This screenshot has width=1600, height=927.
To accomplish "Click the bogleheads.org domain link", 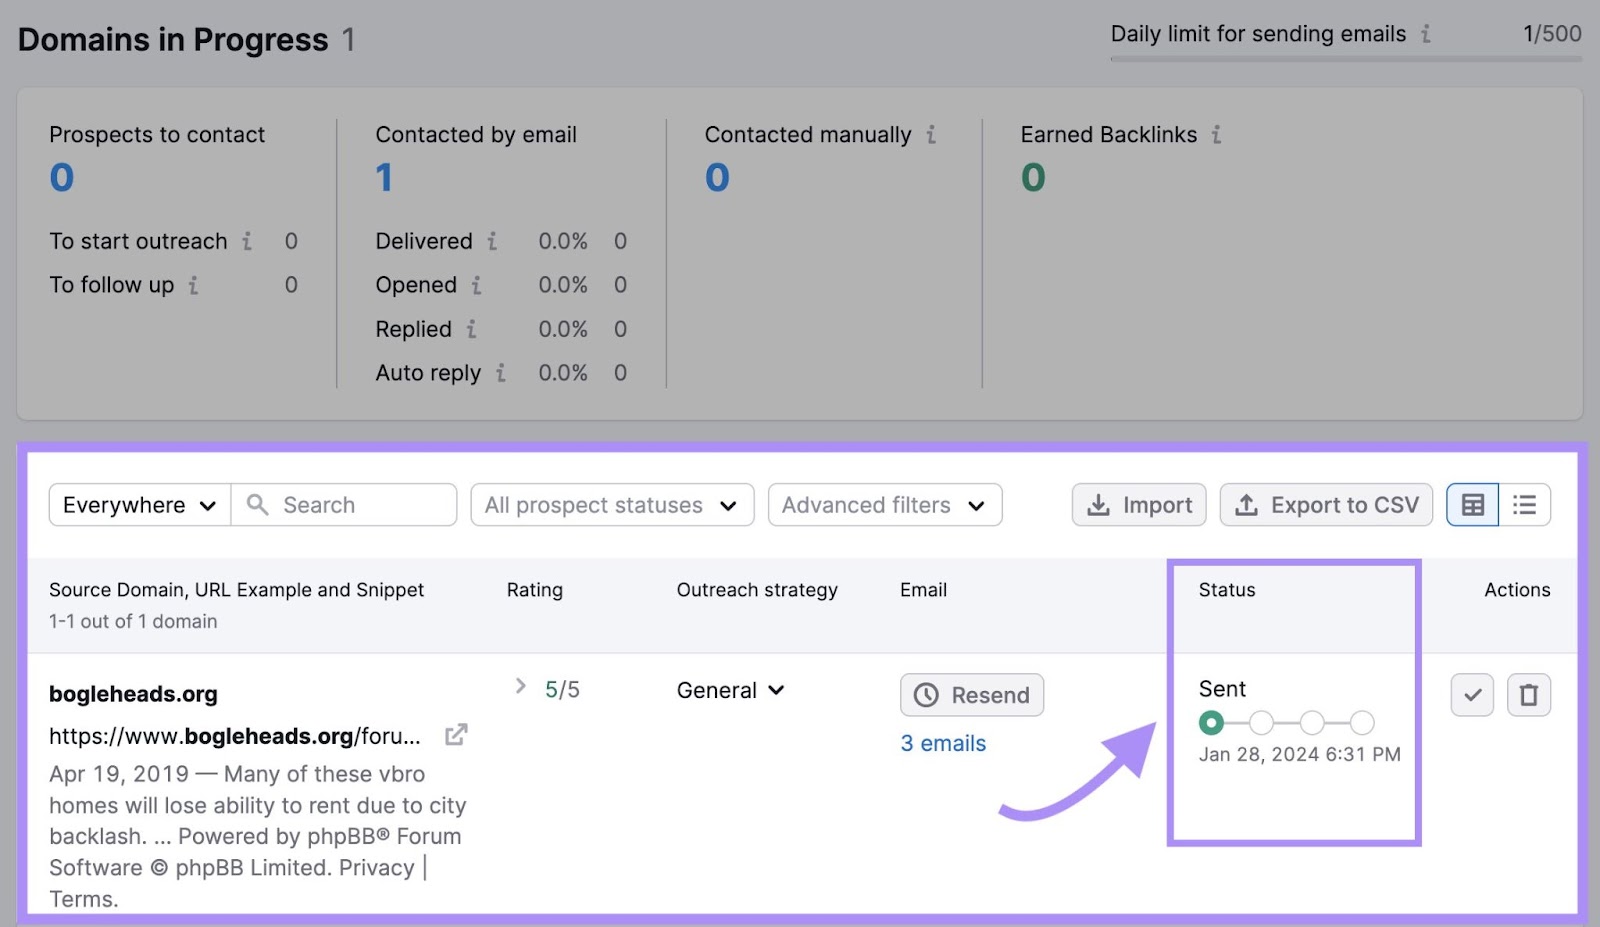I will [131, 693].
